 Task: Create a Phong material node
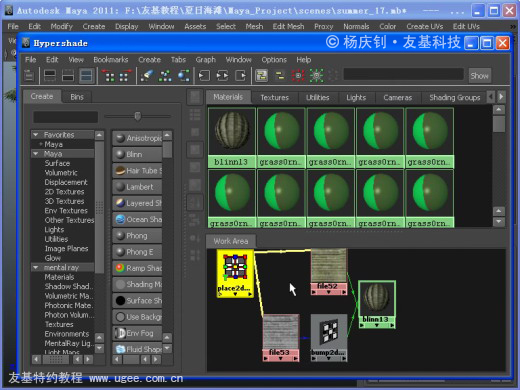(137, 236)
